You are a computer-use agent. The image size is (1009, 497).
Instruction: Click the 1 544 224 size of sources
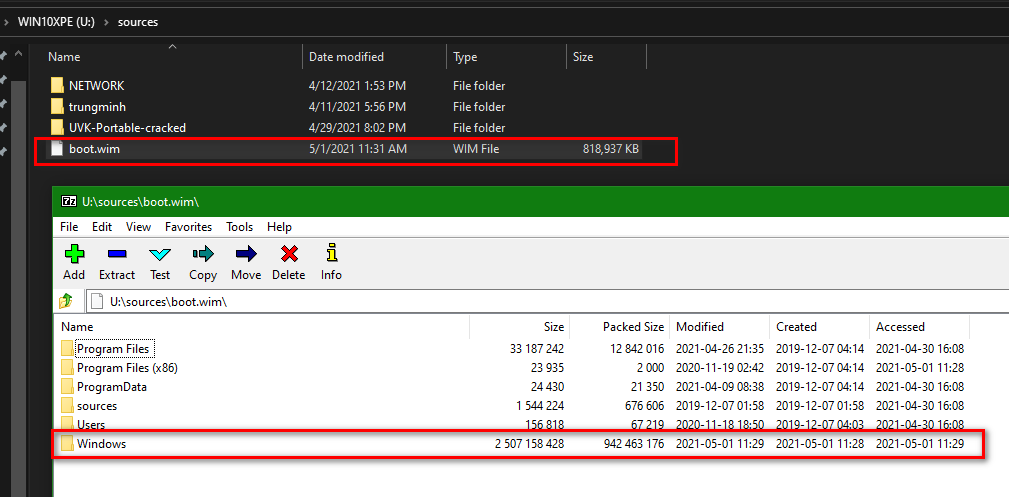[541, 406]
